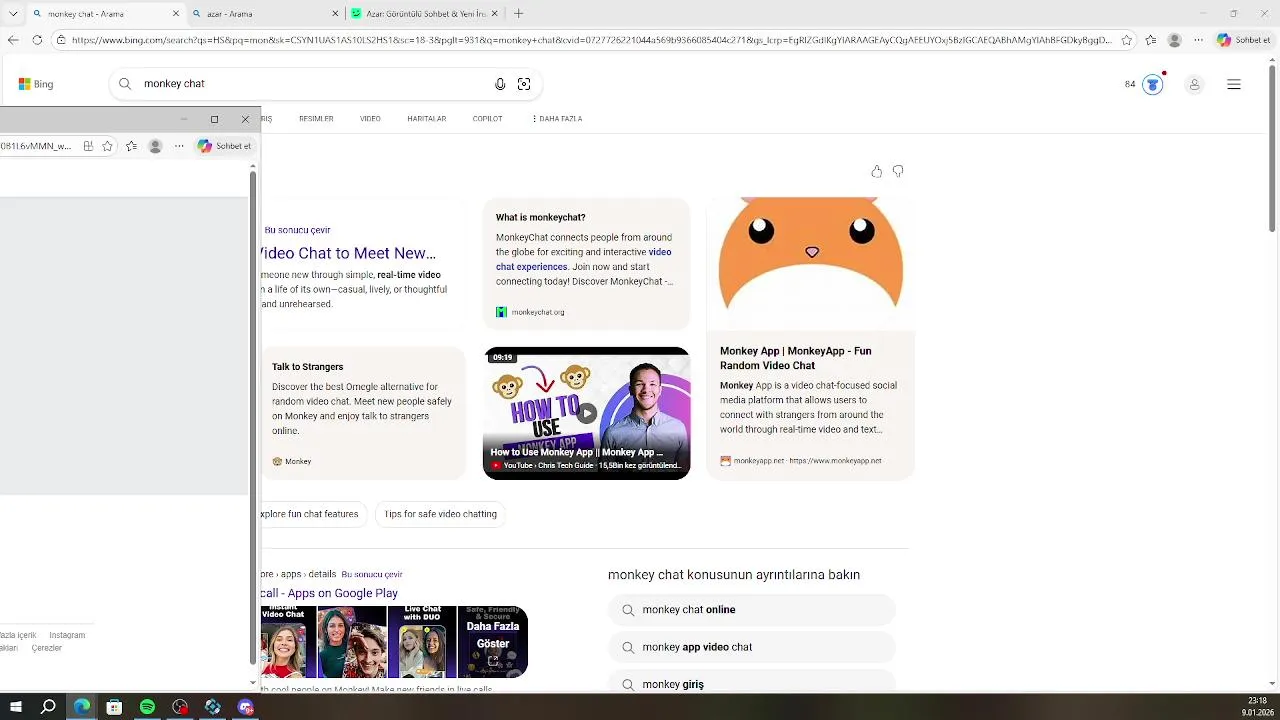
Task: Click thumbs up feedback icon
Action: [877, 172]
